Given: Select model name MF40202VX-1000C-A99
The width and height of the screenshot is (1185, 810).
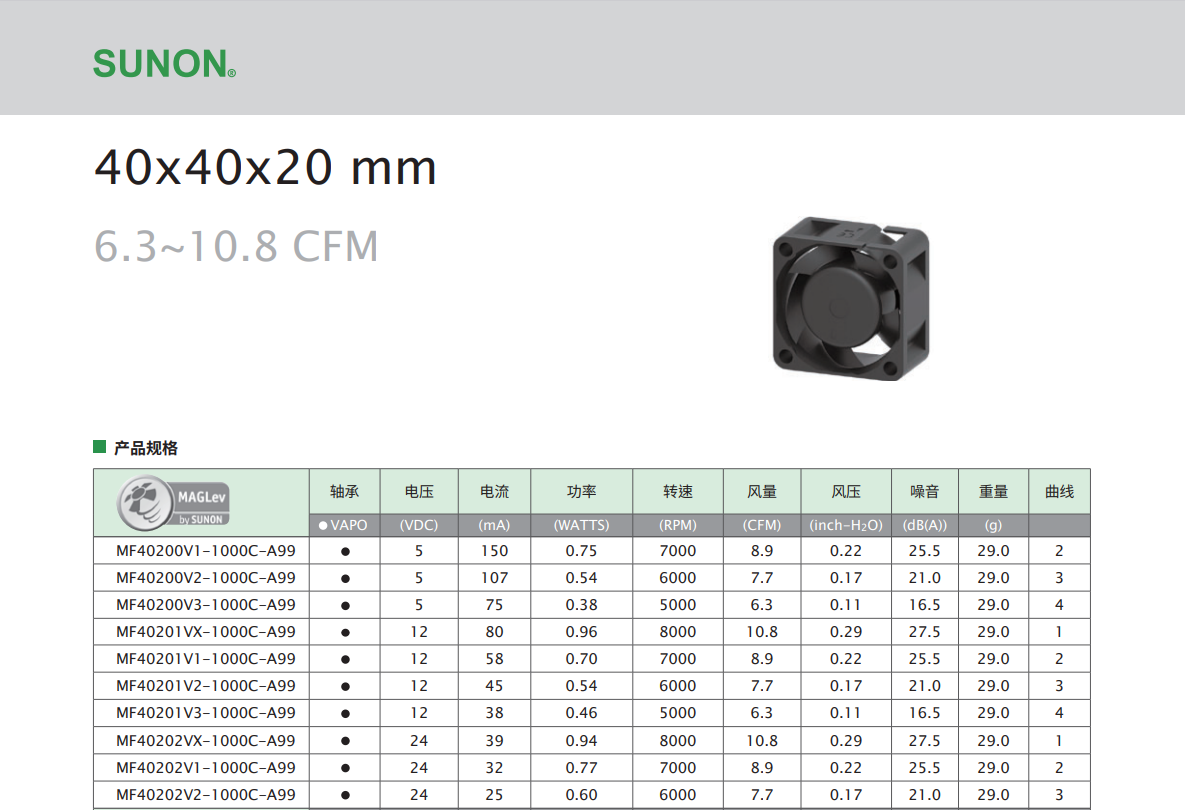Looking at the screenshot, I should click(x=206, y=740).
